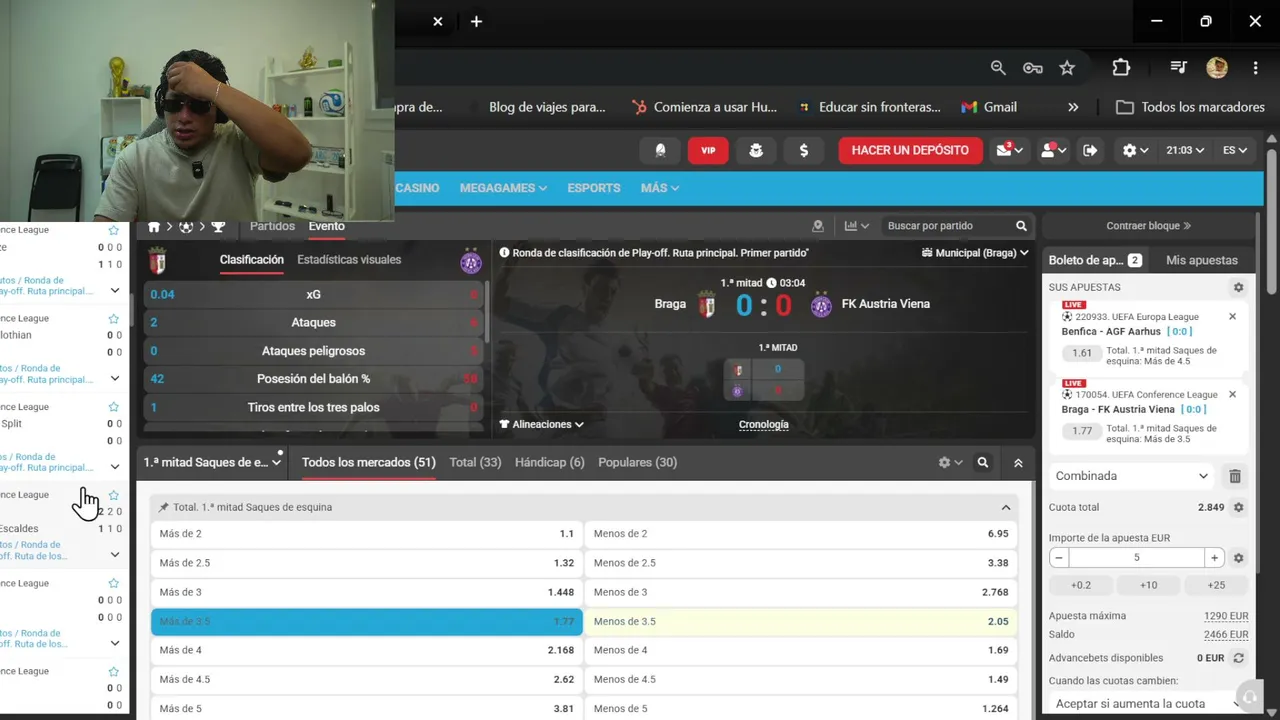Open the ESPORTS menu item
This screenshot has width=1280, height=720.
594,188
